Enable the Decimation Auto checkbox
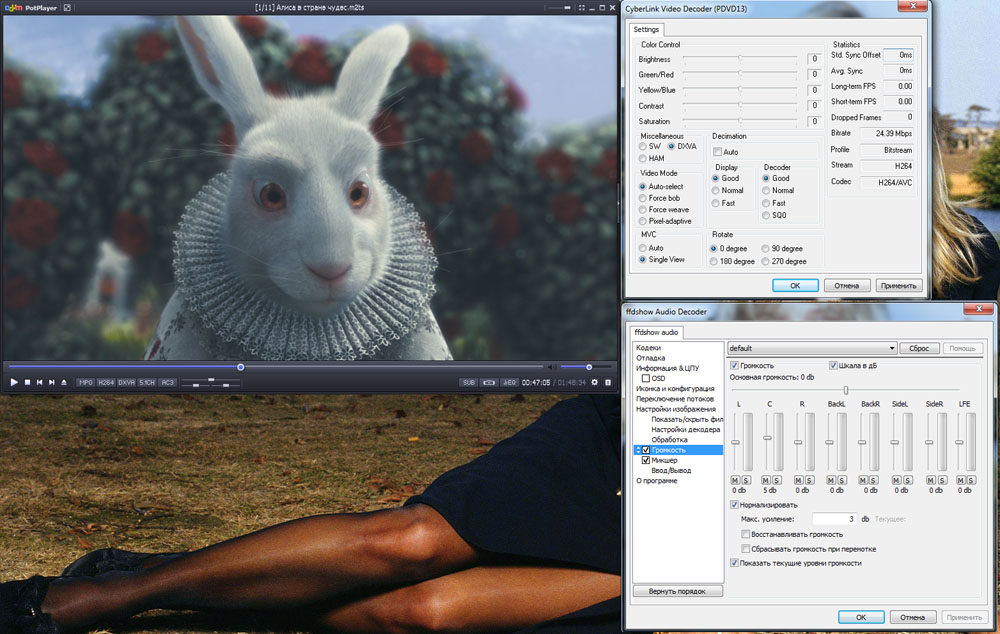 [717, 152]
